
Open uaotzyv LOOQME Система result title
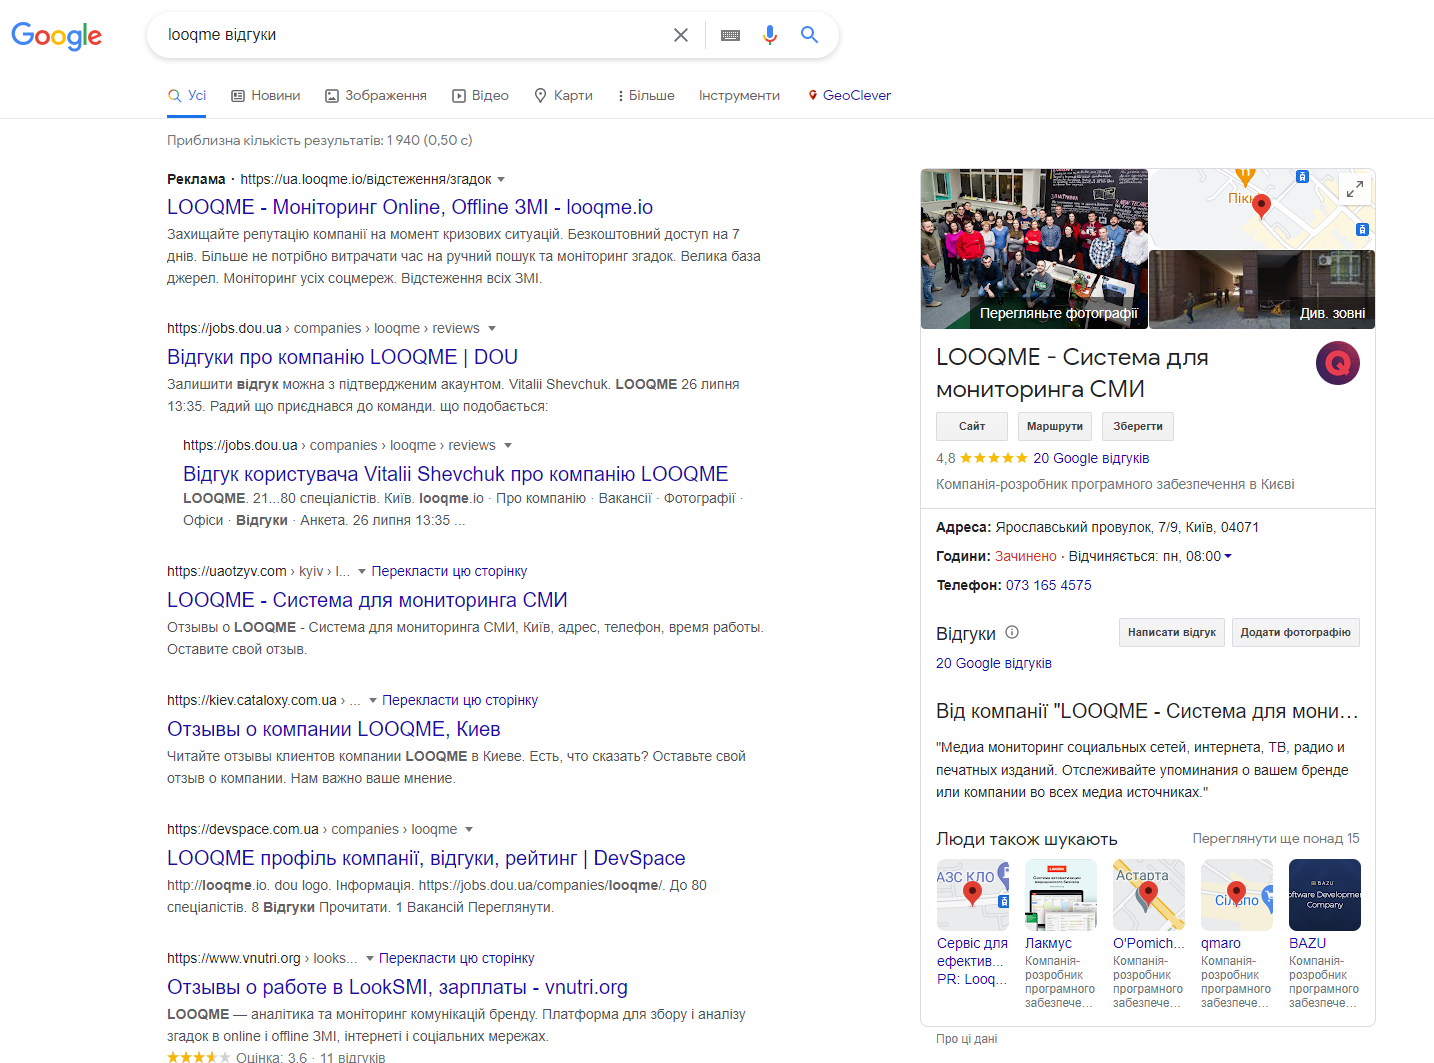(367, 600)
